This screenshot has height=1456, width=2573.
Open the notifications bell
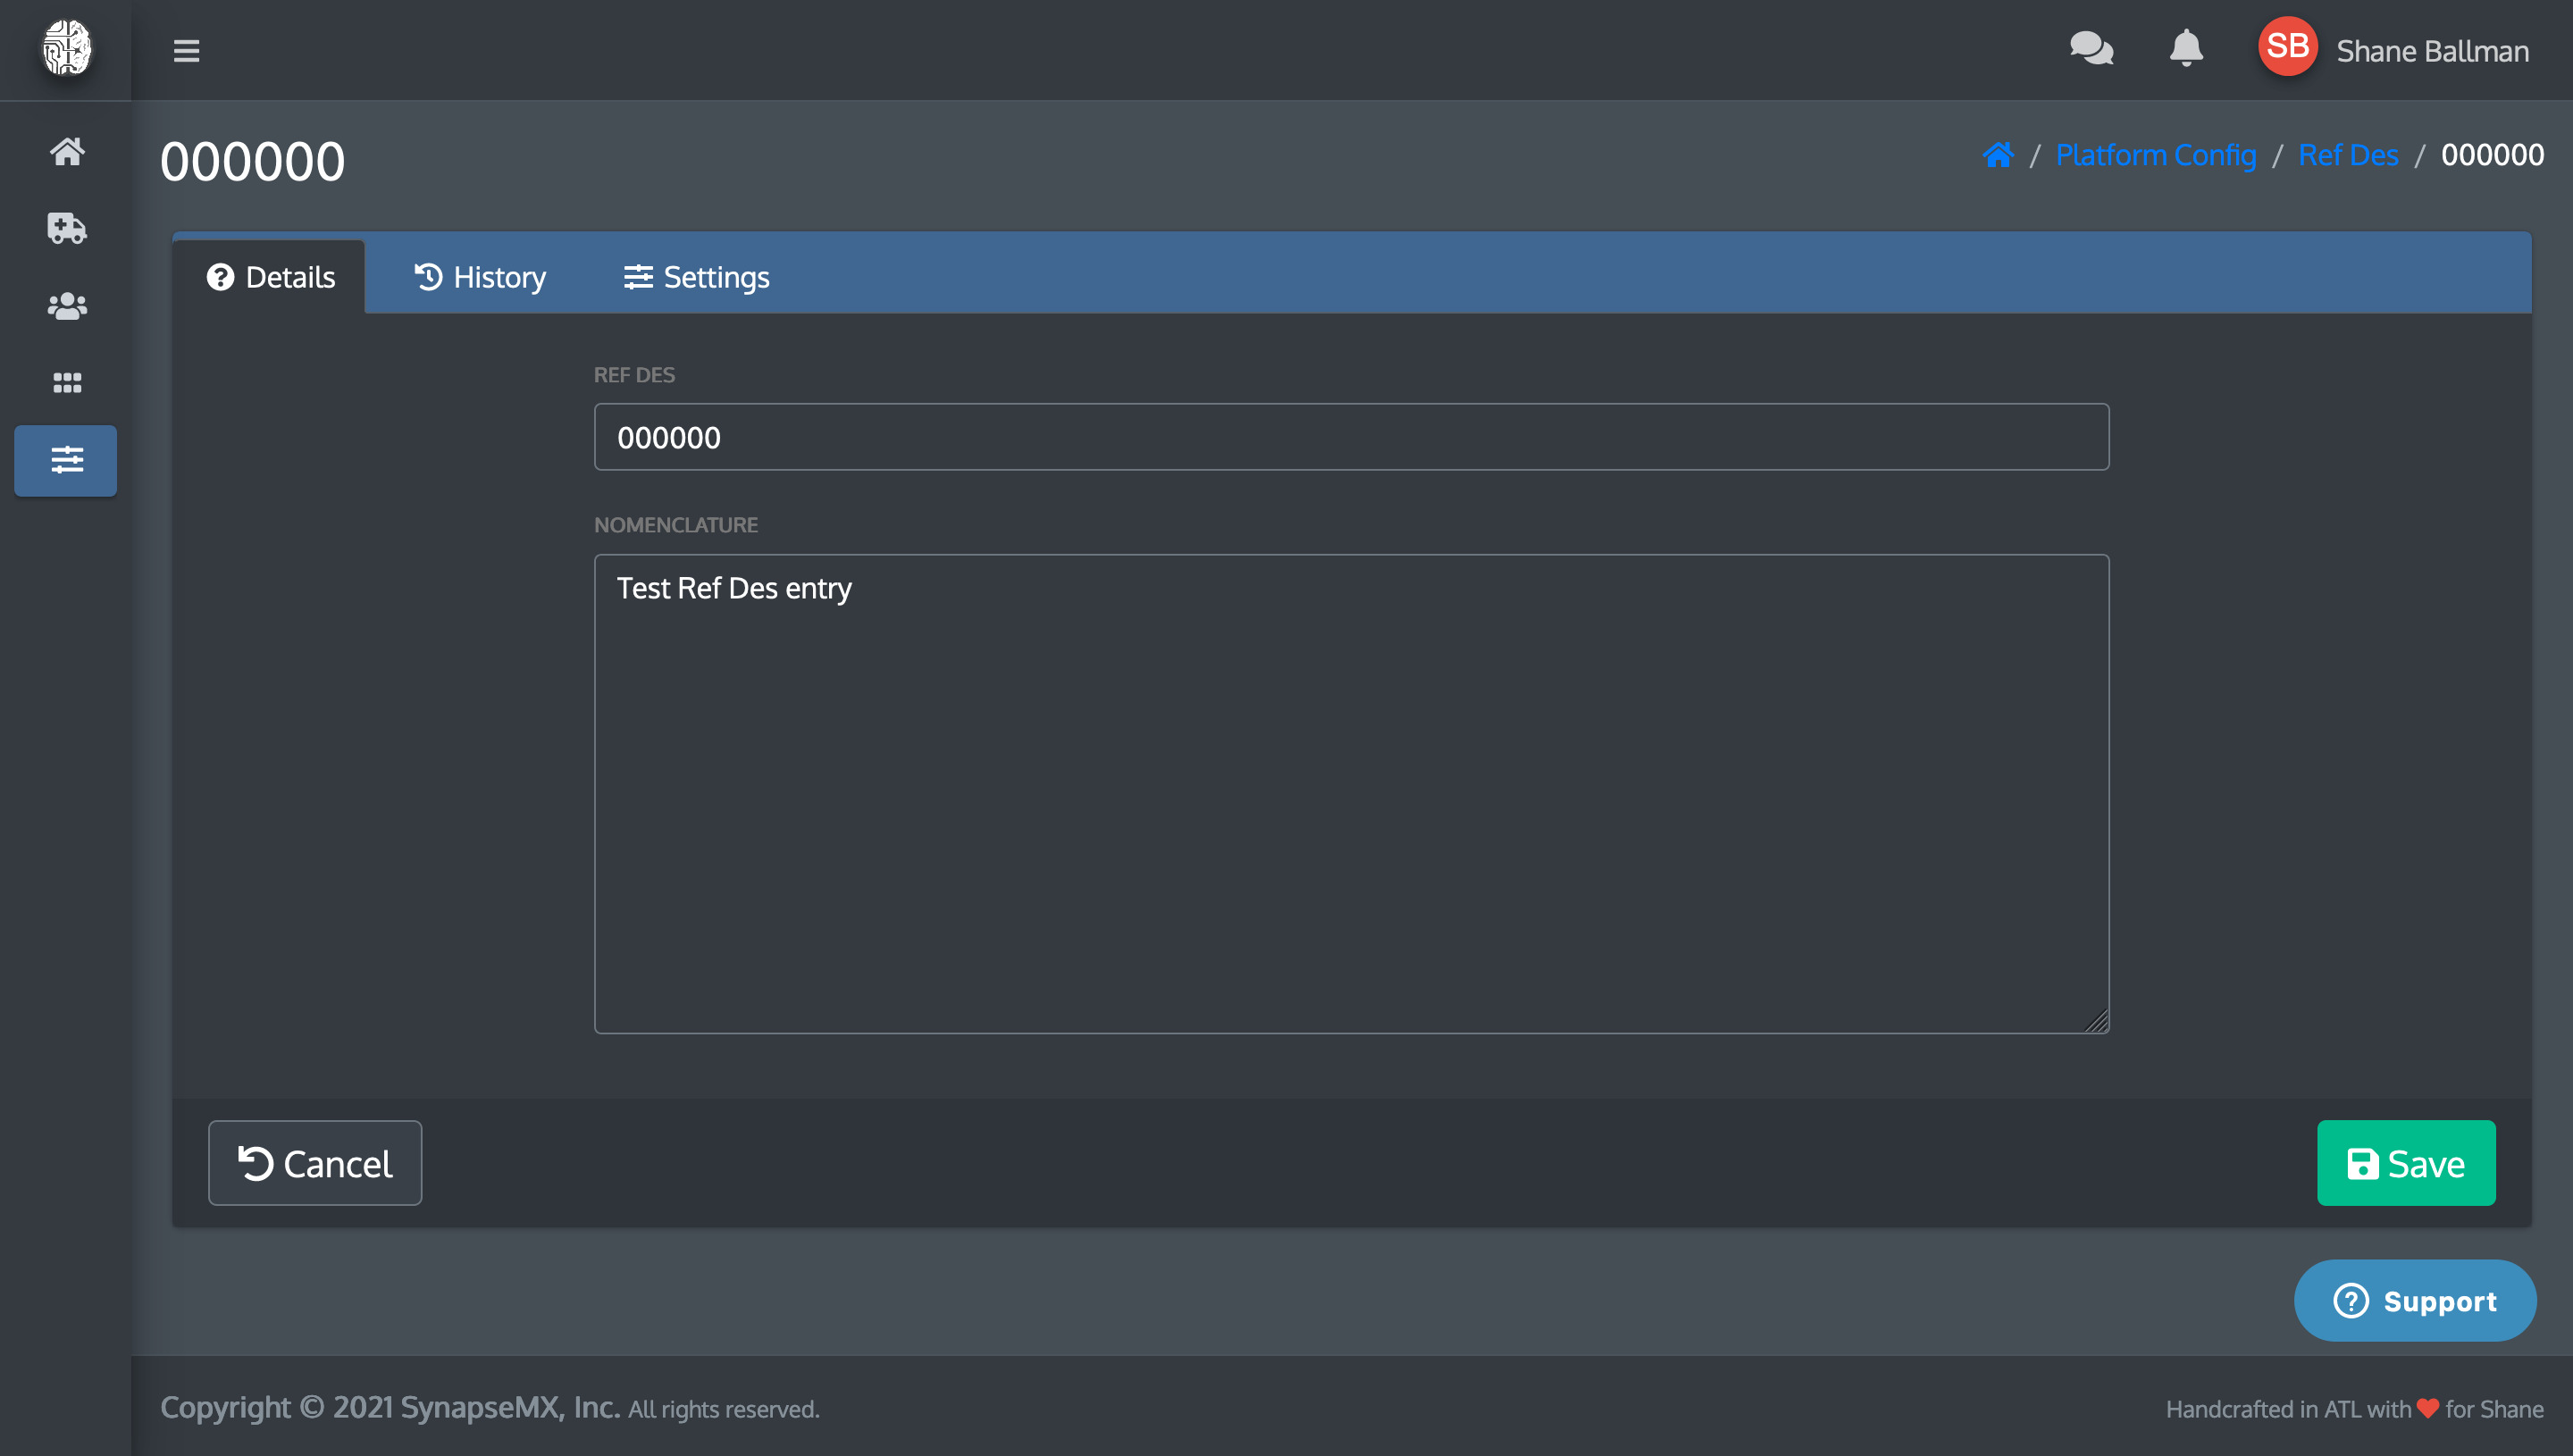pos(2185,48)
